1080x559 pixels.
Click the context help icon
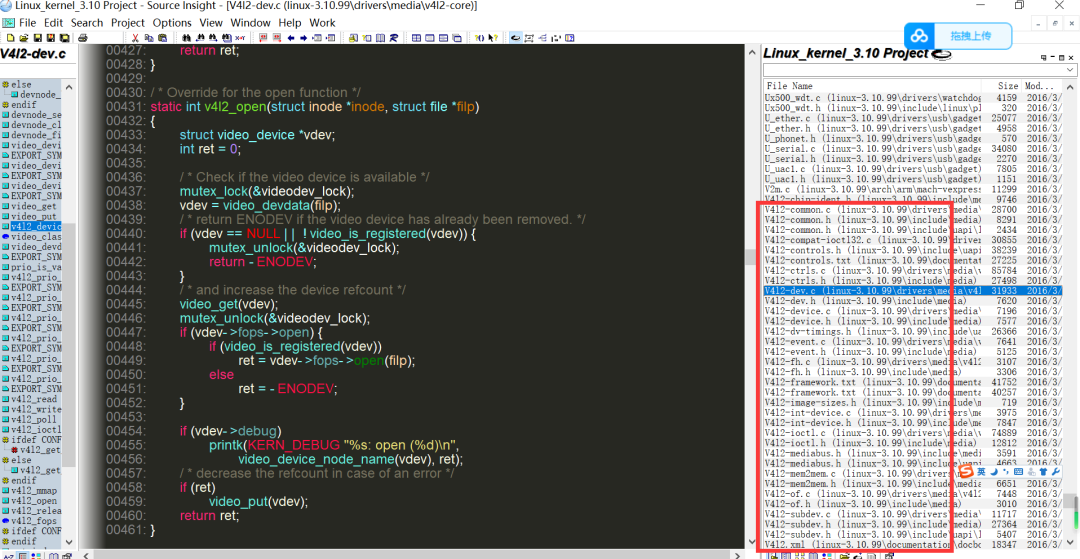(493, 38)
